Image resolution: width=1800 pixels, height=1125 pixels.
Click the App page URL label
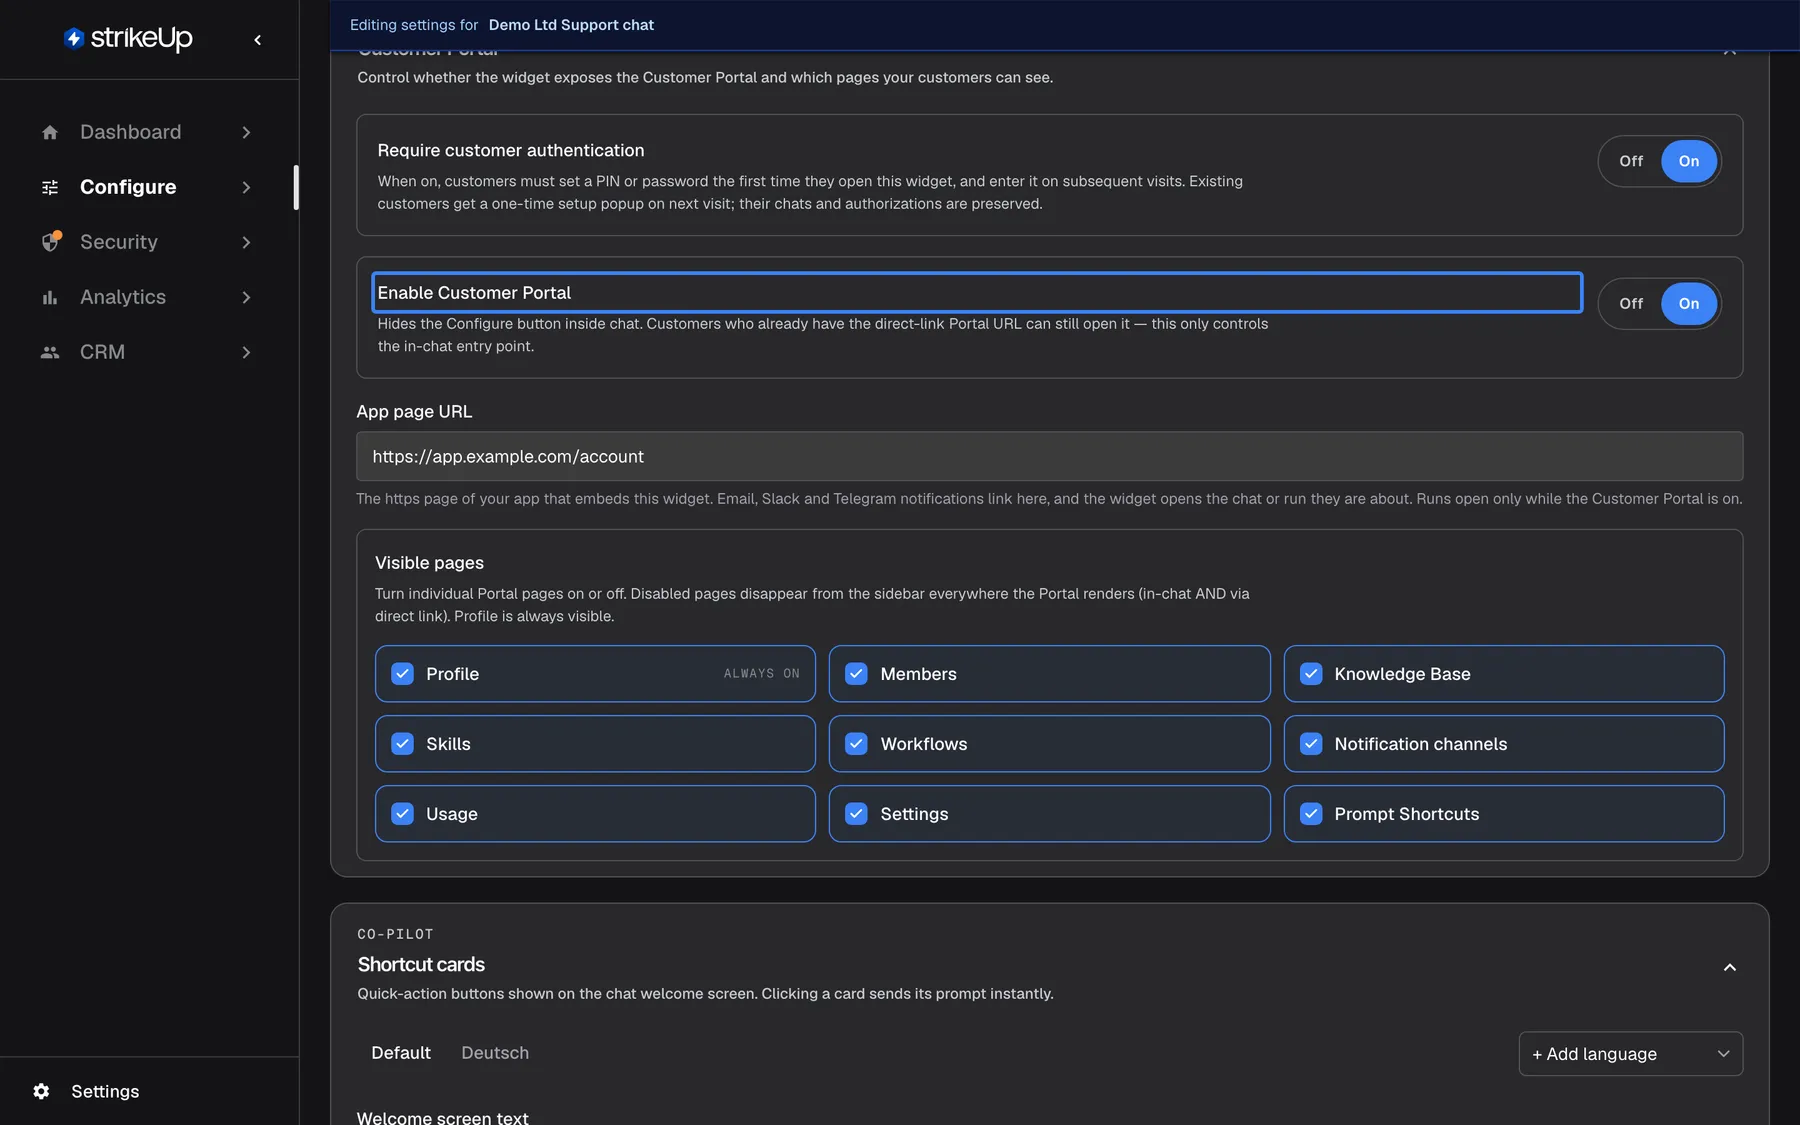(x=414, y=411)
